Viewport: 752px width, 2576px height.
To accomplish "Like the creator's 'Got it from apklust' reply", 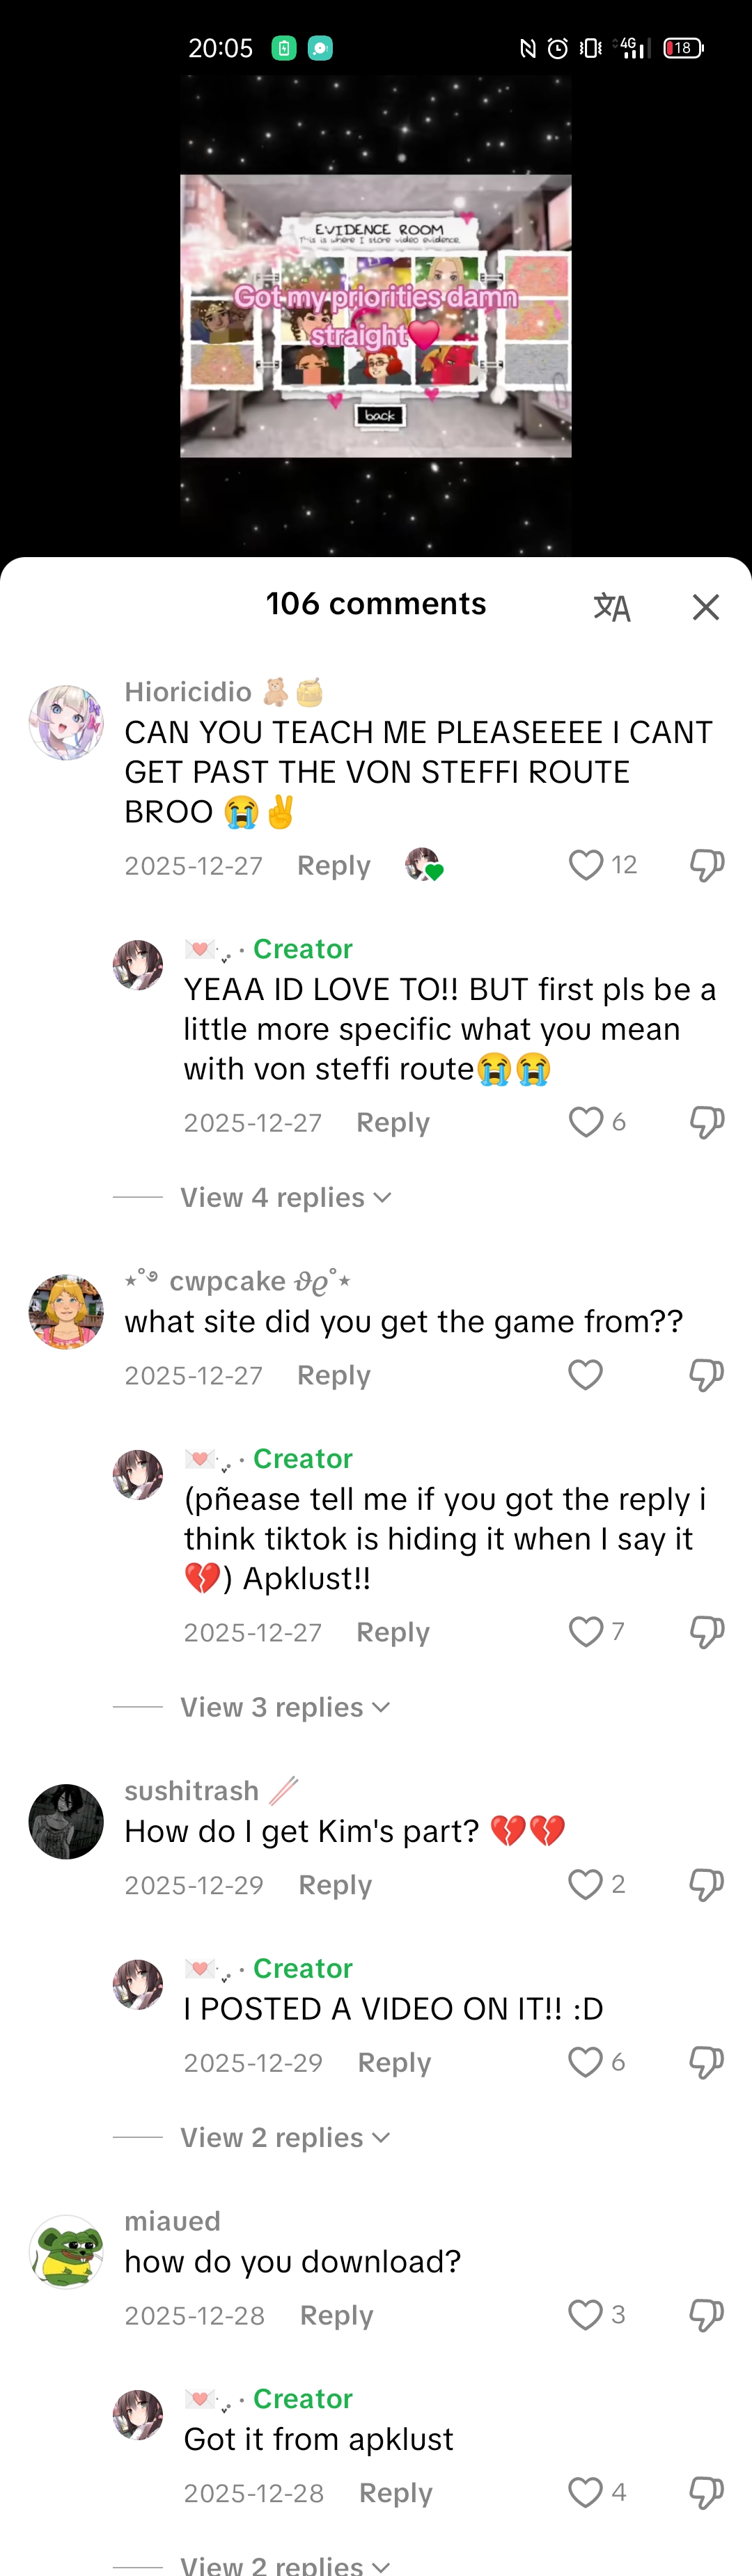I will (x=586, y=2492).
